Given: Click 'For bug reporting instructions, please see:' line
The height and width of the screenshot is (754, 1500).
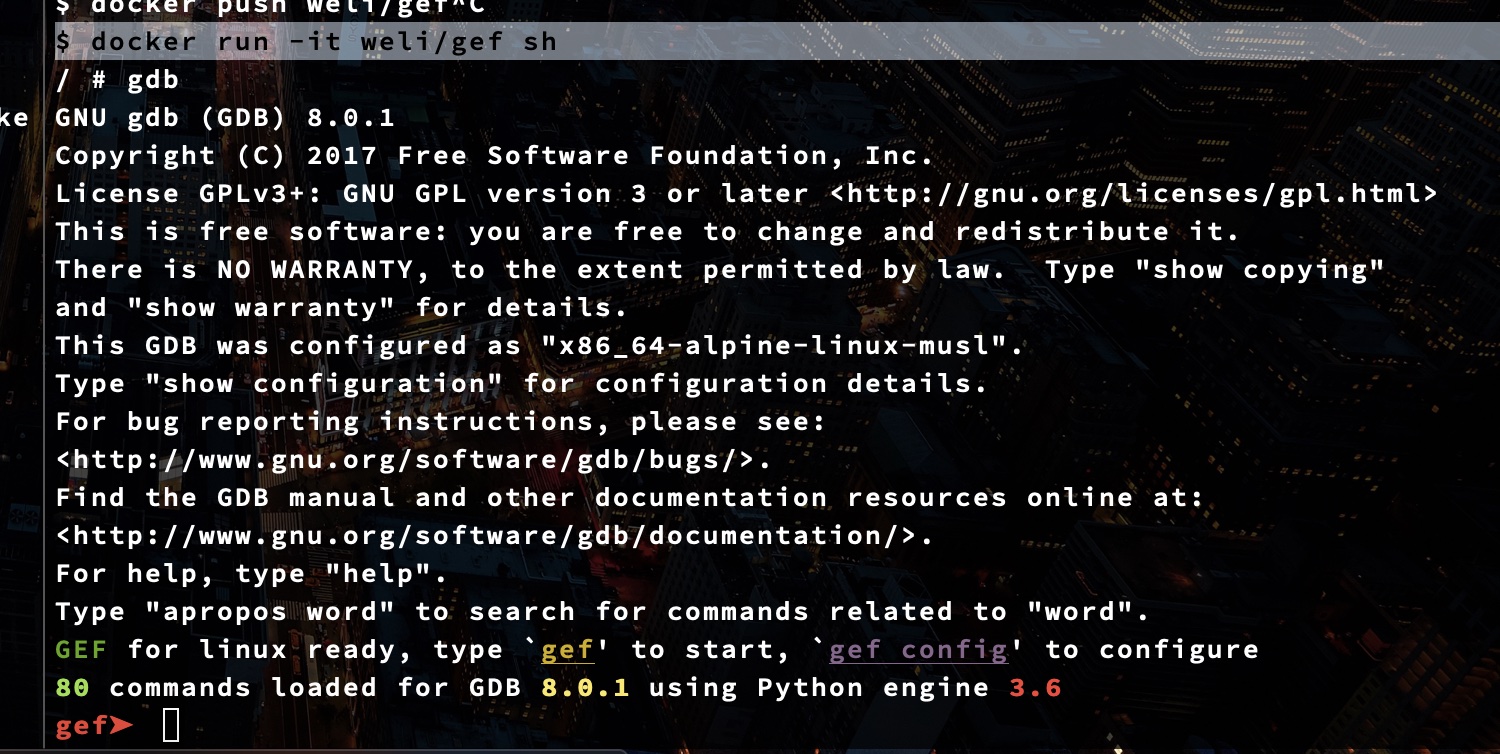Looking at the screenshot, I should [441, 422].
